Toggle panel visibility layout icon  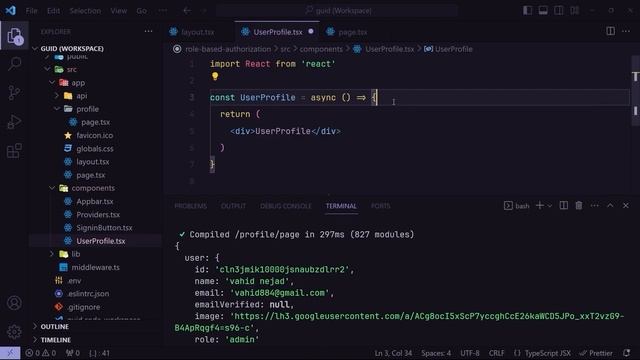(543, 11)
